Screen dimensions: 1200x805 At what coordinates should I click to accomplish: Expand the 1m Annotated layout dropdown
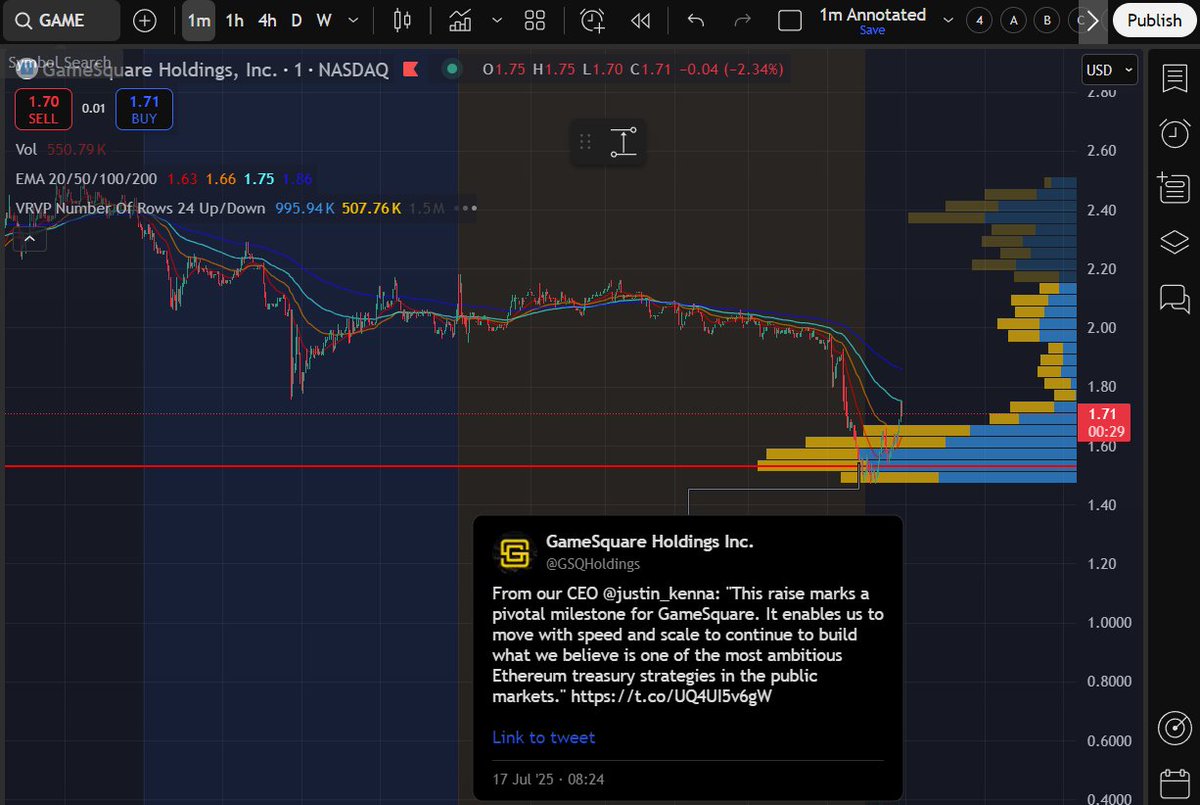click(946, 21)
